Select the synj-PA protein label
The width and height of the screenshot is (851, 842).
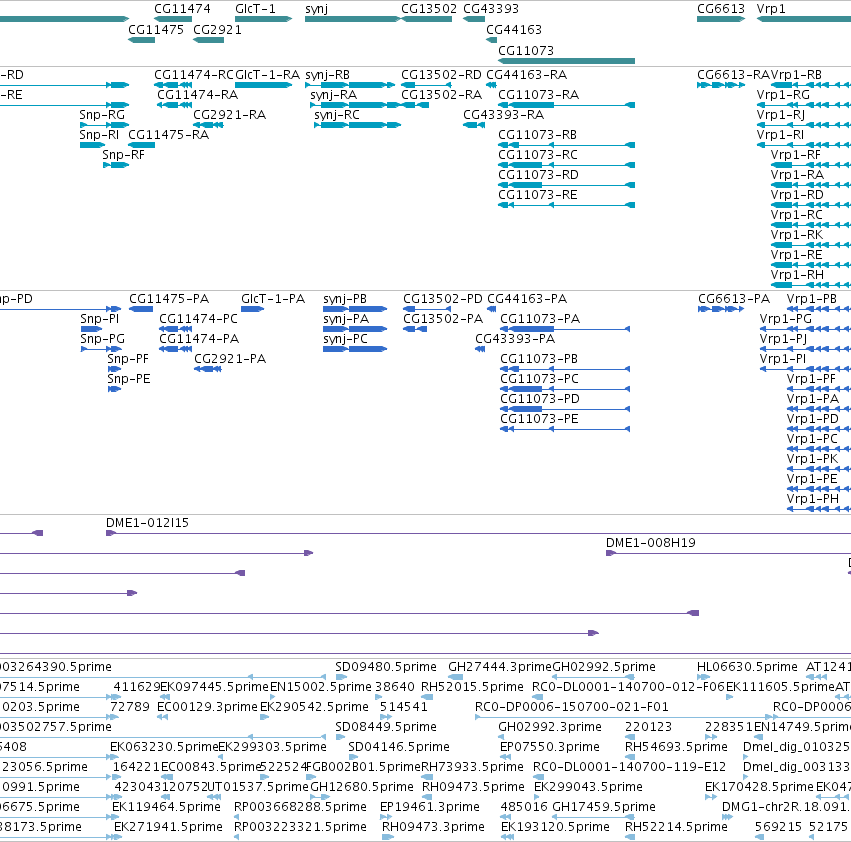346,319
